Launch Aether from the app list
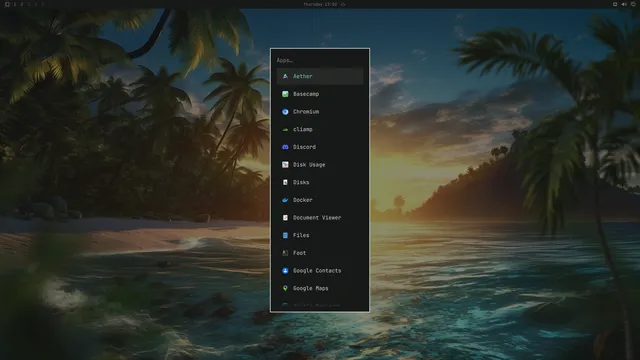Screen dimensions: 640x360 pos(320,76)
